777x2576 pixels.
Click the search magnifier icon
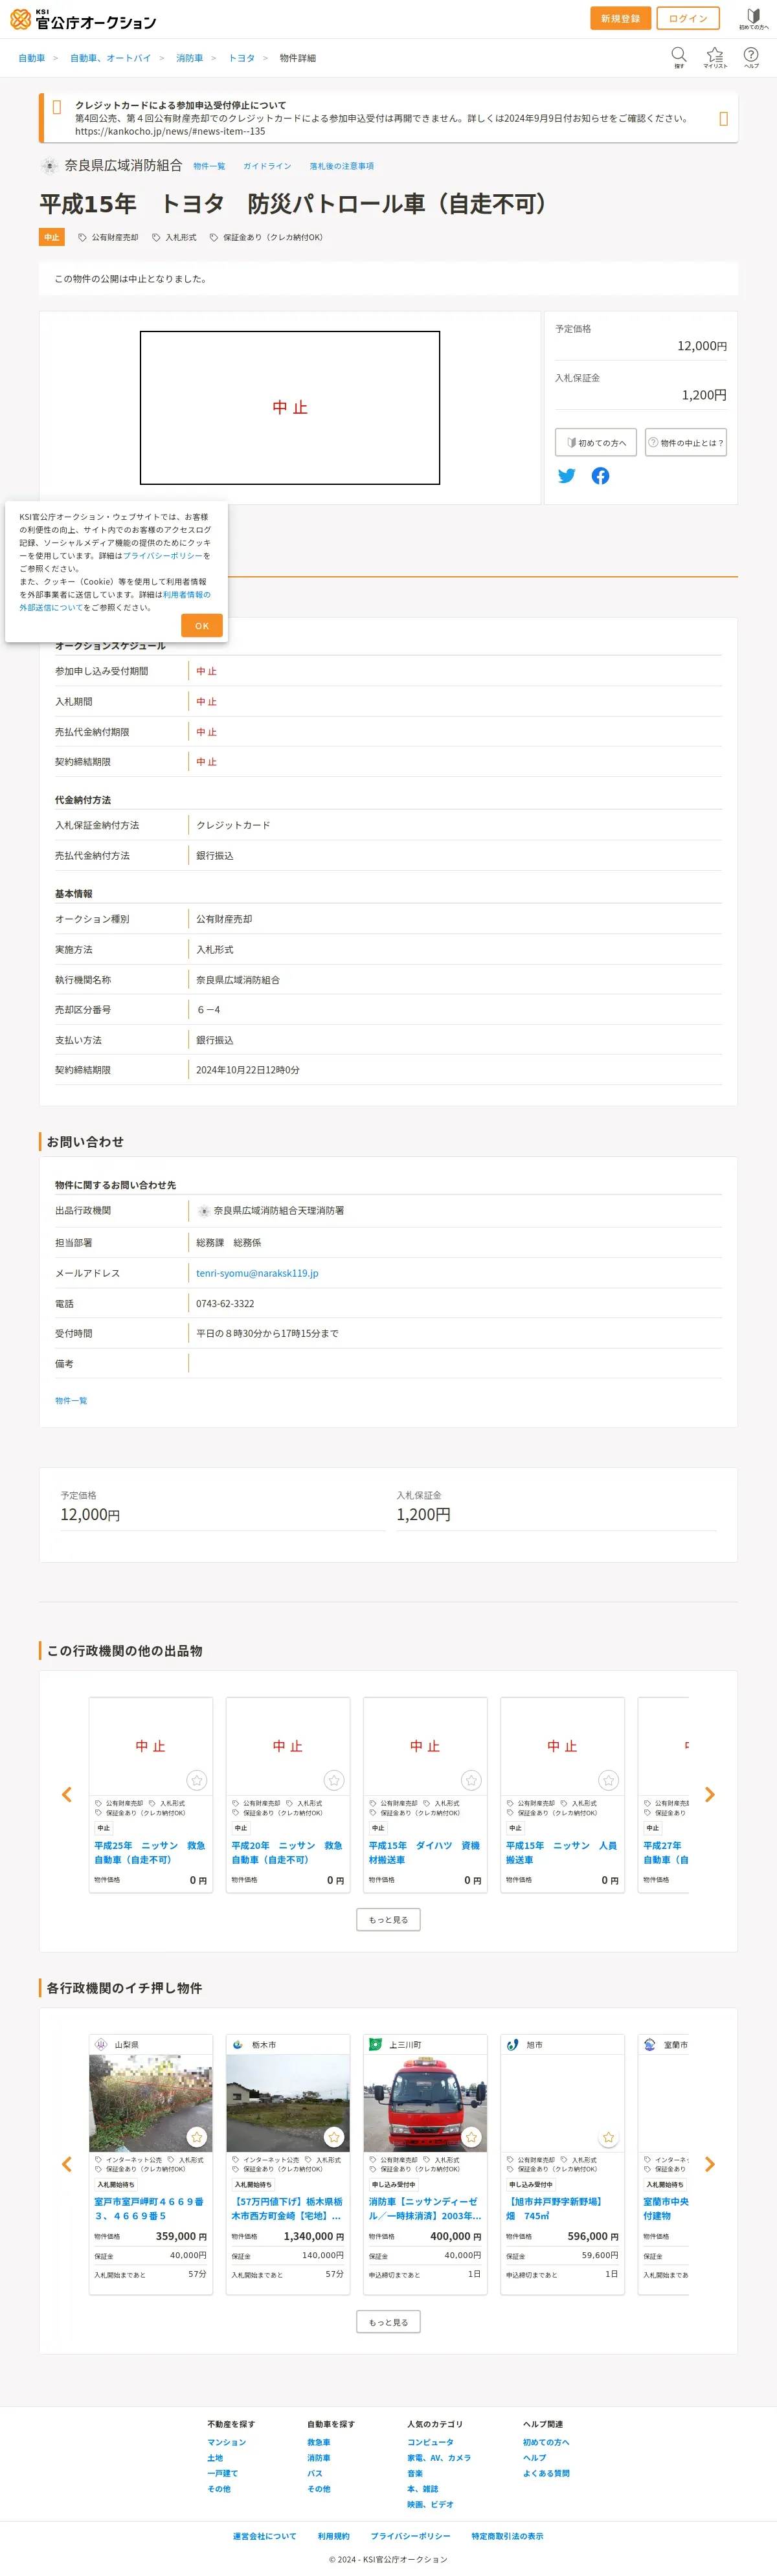pyautogui.click(x=679, y=56)
